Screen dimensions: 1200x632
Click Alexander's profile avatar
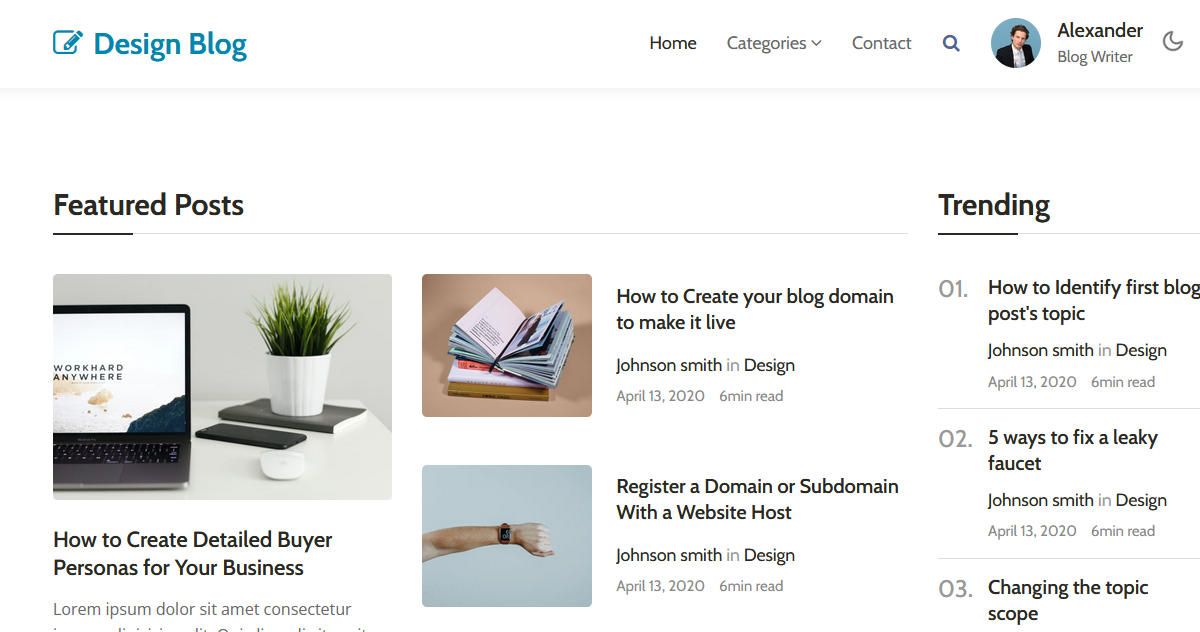pos(1015,43)
